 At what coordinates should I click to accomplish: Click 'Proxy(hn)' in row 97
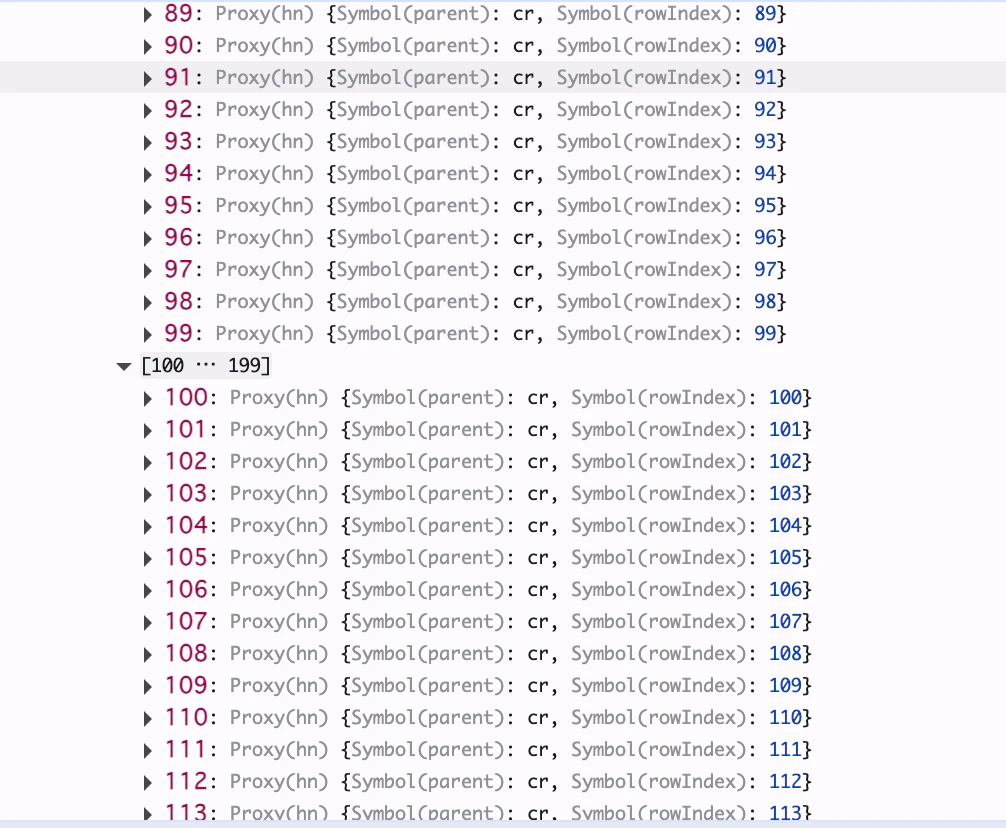[264, 270]
